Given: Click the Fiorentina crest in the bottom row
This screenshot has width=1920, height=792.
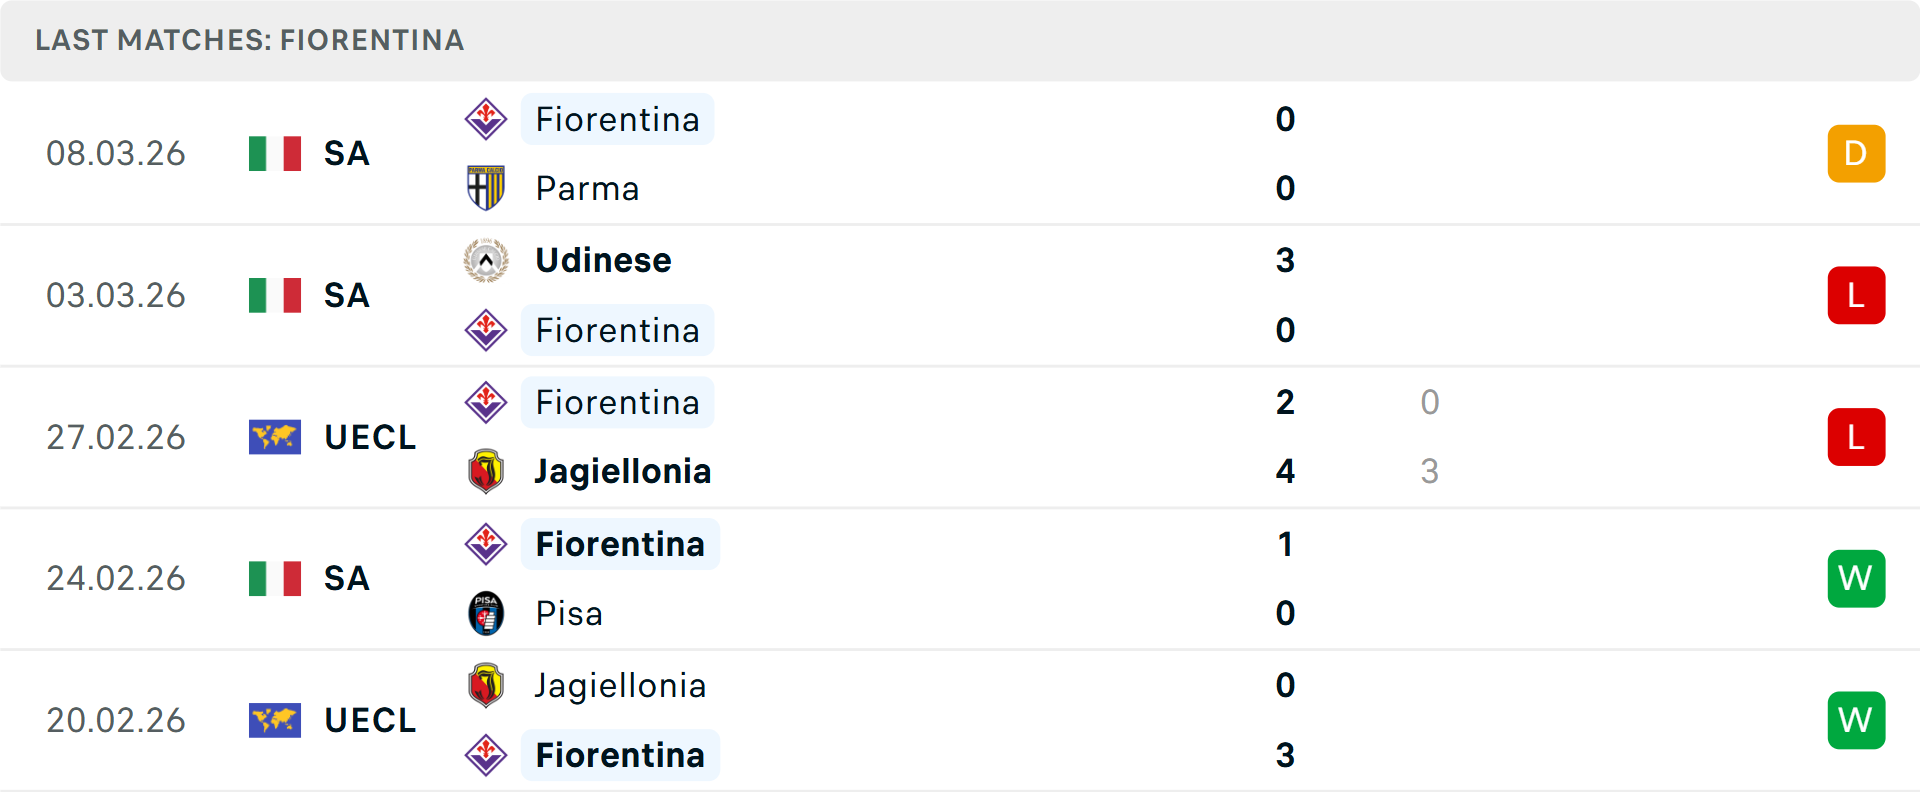Looking at the screenshot, I should pyautogui.click(x=486, y=754).
